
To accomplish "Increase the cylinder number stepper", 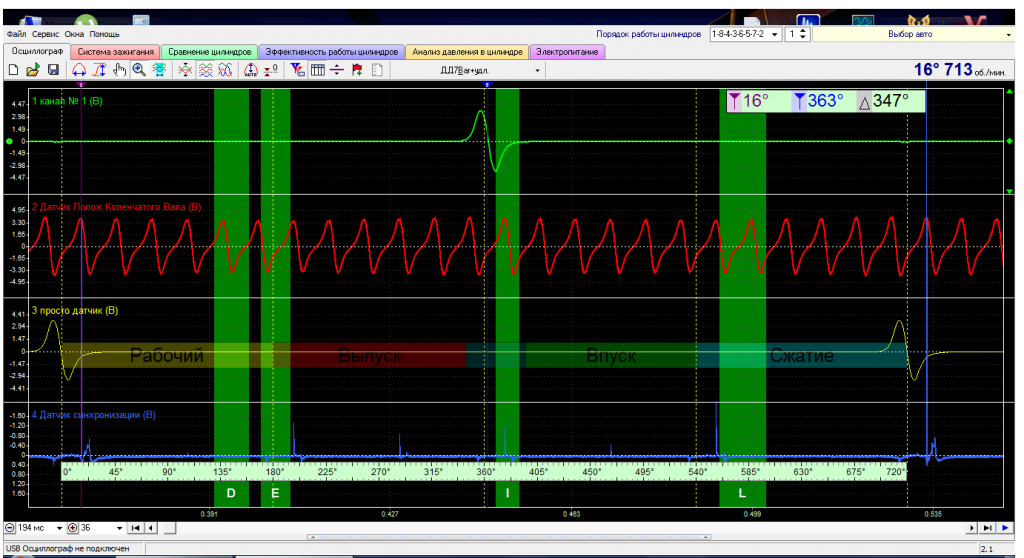I will (x=803, y=31).
